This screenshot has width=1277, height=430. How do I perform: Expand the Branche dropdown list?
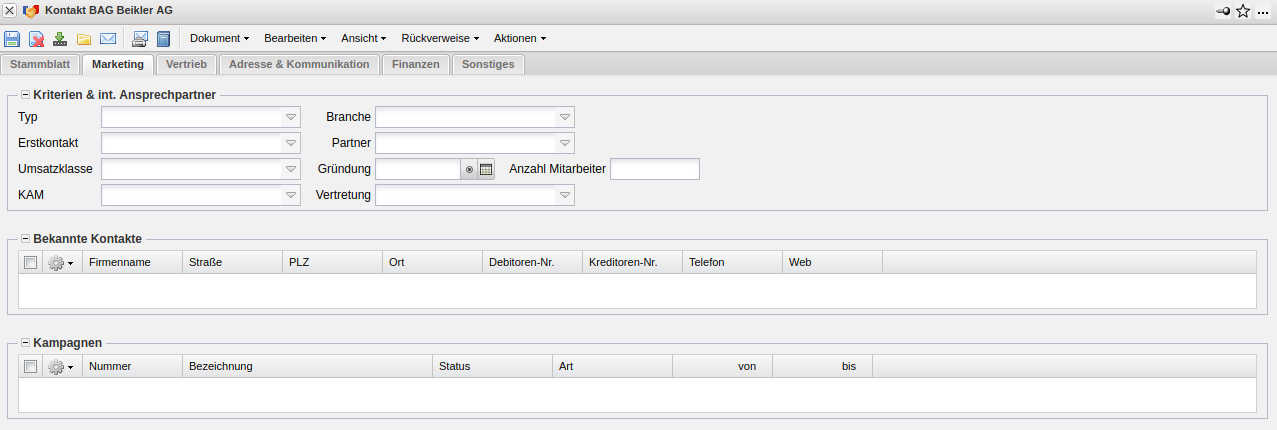[x=565, y=117]
